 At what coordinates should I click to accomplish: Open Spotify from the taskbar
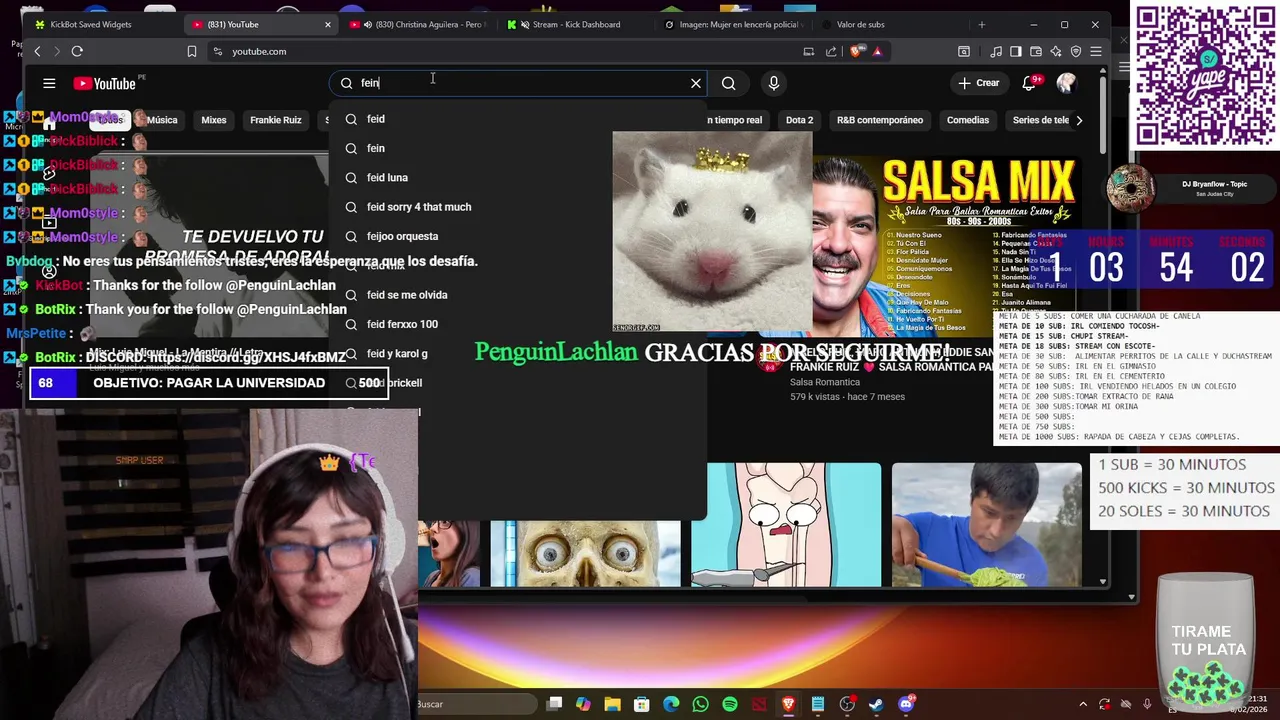(730, 704)
